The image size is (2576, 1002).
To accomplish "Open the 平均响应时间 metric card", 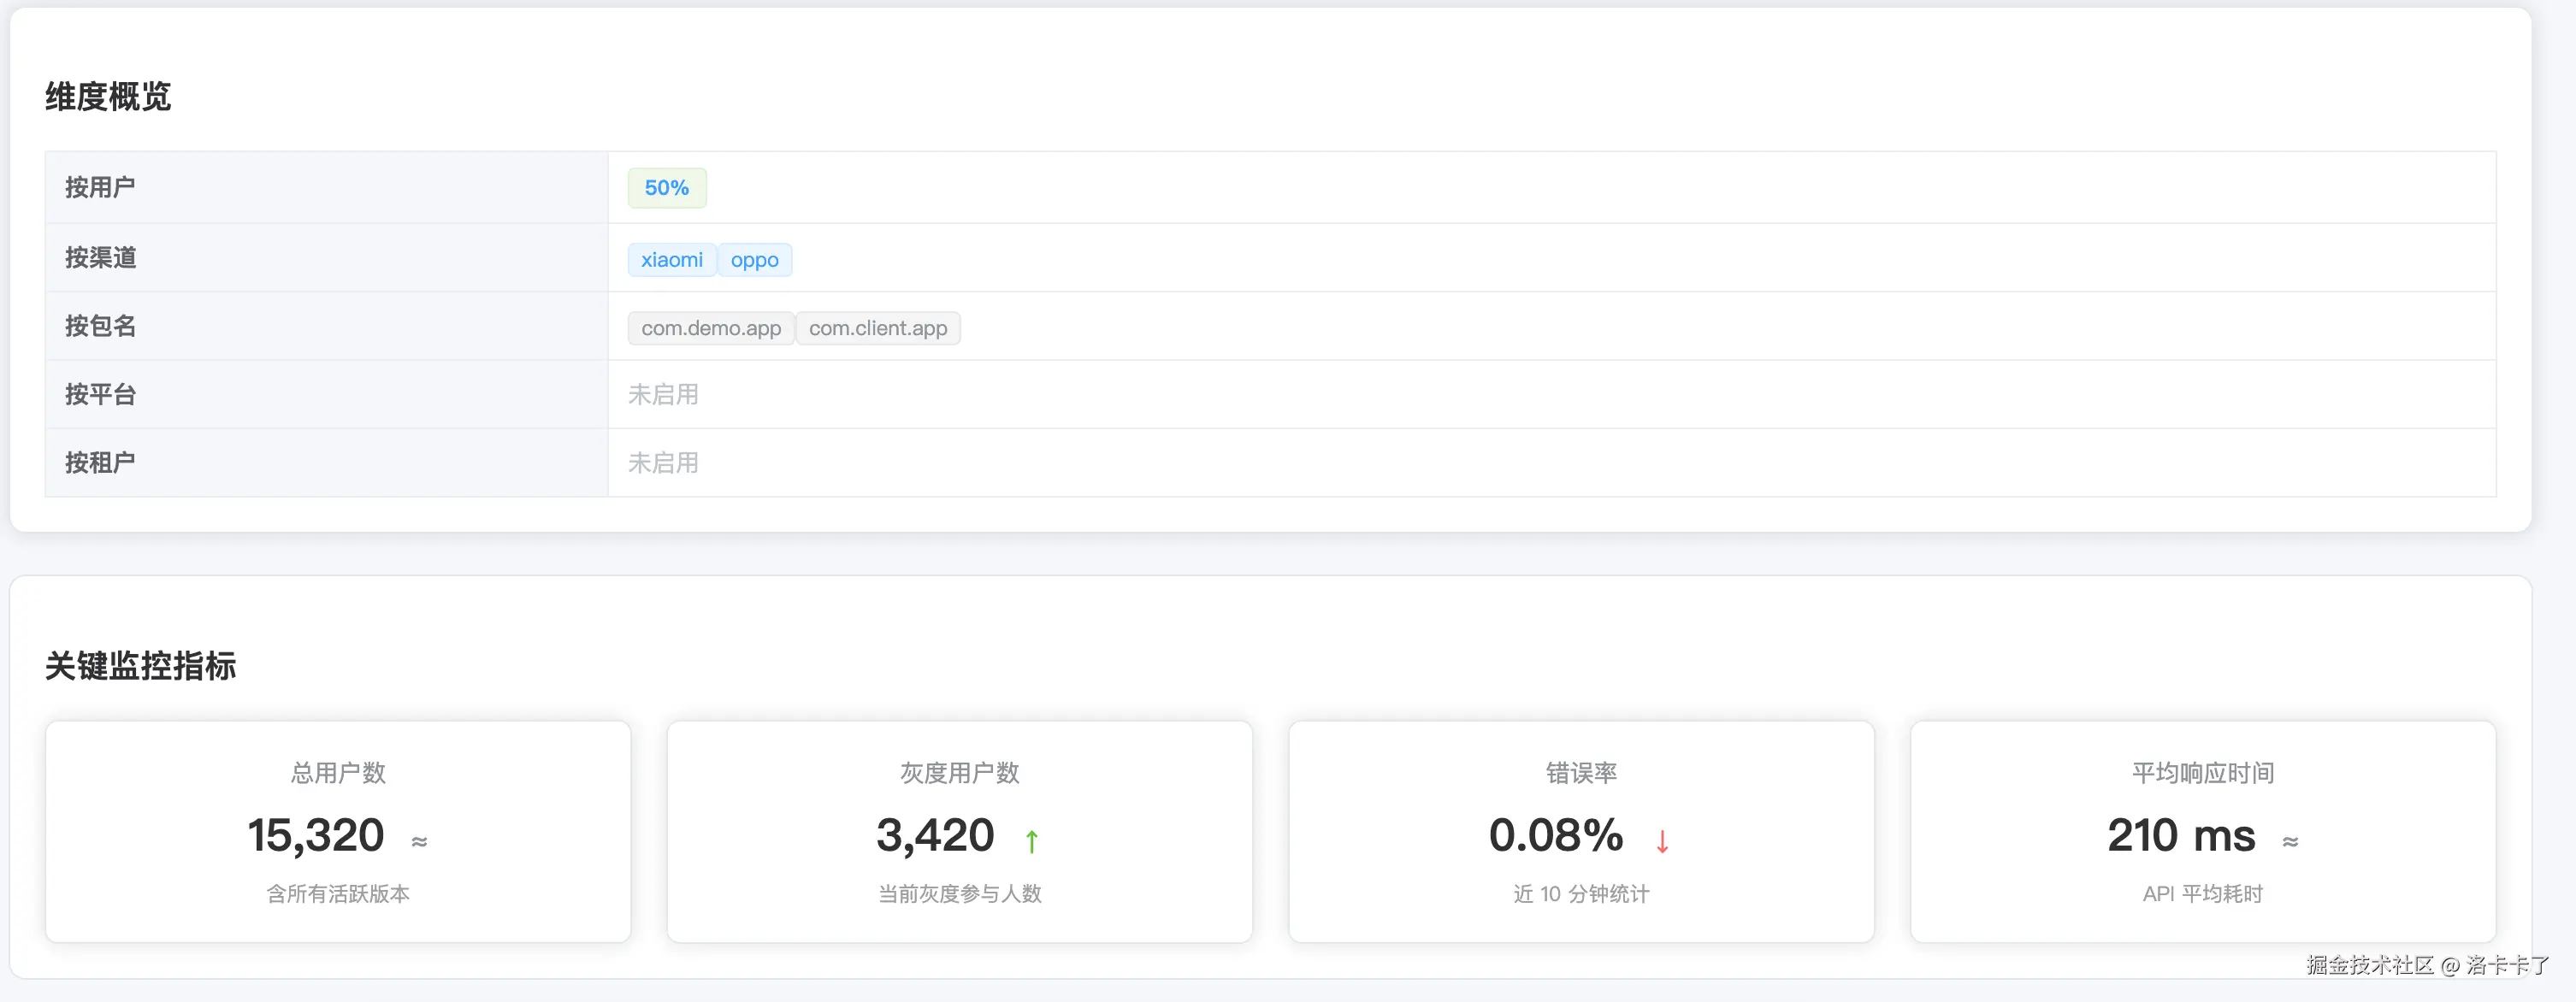I will tap(2202, 832).
